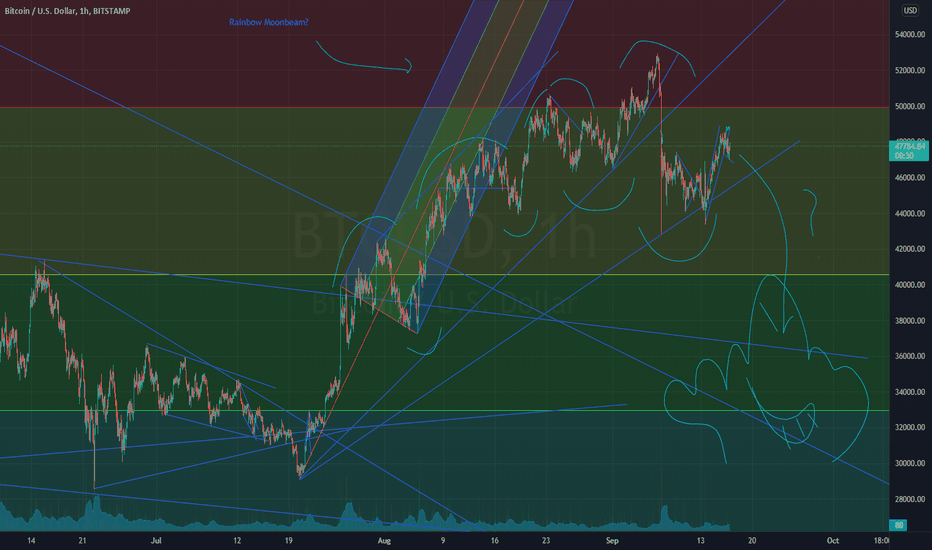The image size is (932, 550).
Task: Click the 42000.00 price axis label
Action: [x=909, y=249]
